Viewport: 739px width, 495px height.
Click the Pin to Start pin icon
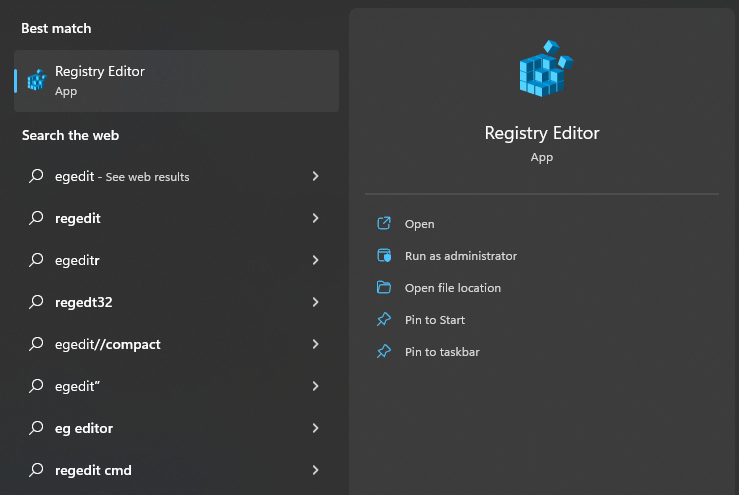point(383,320)
